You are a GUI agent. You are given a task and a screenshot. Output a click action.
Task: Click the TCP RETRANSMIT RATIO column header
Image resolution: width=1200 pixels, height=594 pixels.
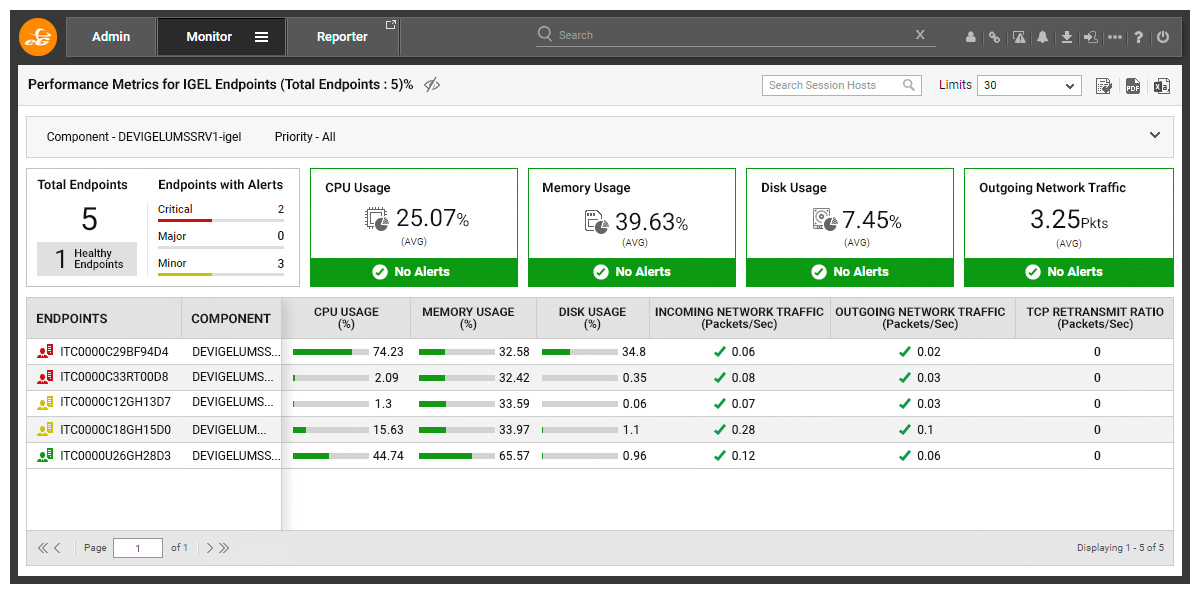tap(1095, 318)
